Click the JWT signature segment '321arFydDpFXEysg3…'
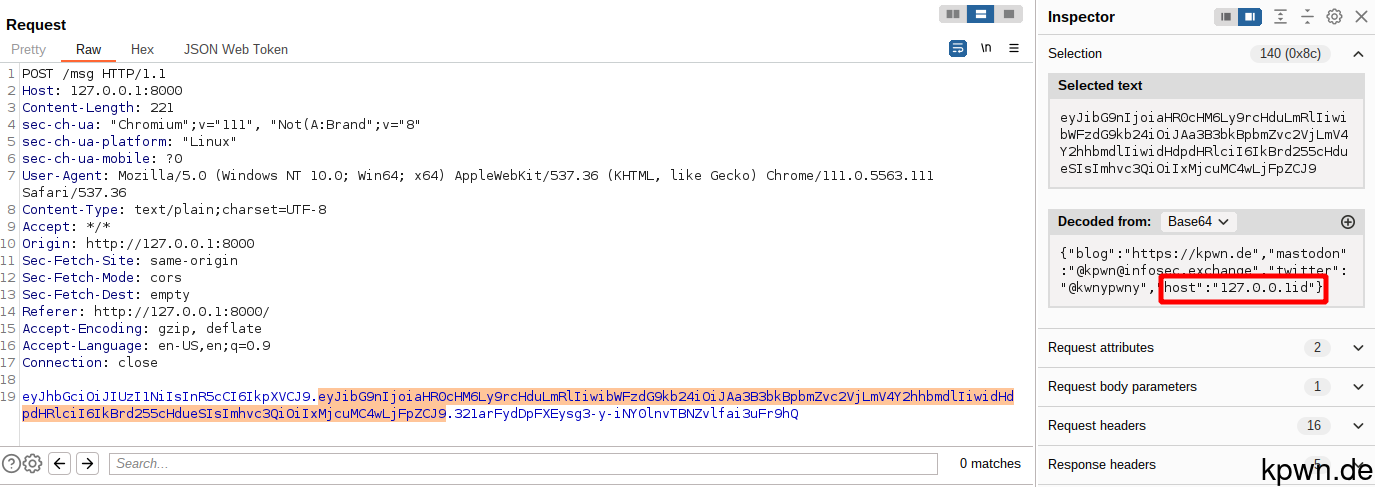The image size is (1375, 487). [x=627, y=414]
